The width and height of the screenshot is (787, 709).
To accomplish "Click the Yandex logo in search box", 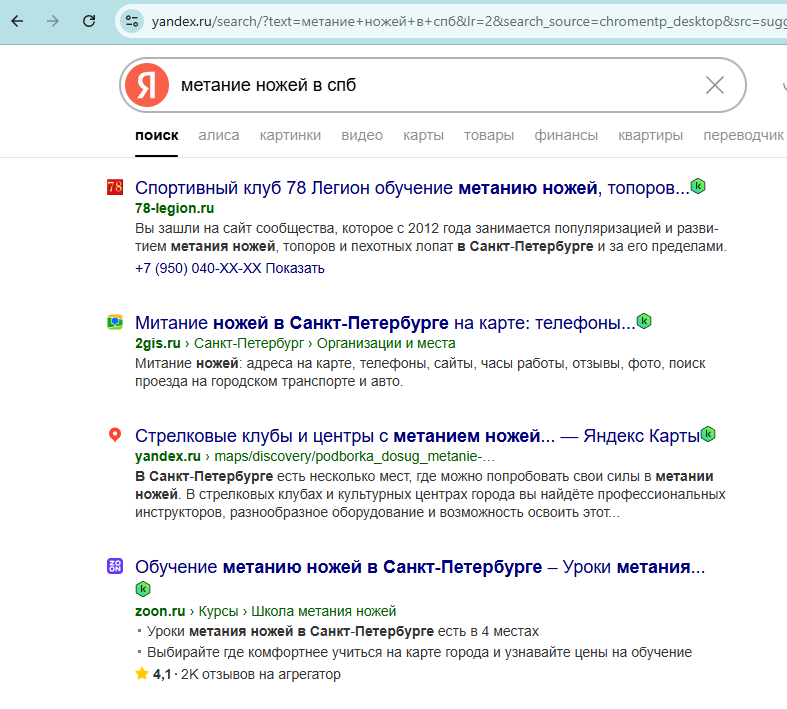I will (x=147, y=85).
